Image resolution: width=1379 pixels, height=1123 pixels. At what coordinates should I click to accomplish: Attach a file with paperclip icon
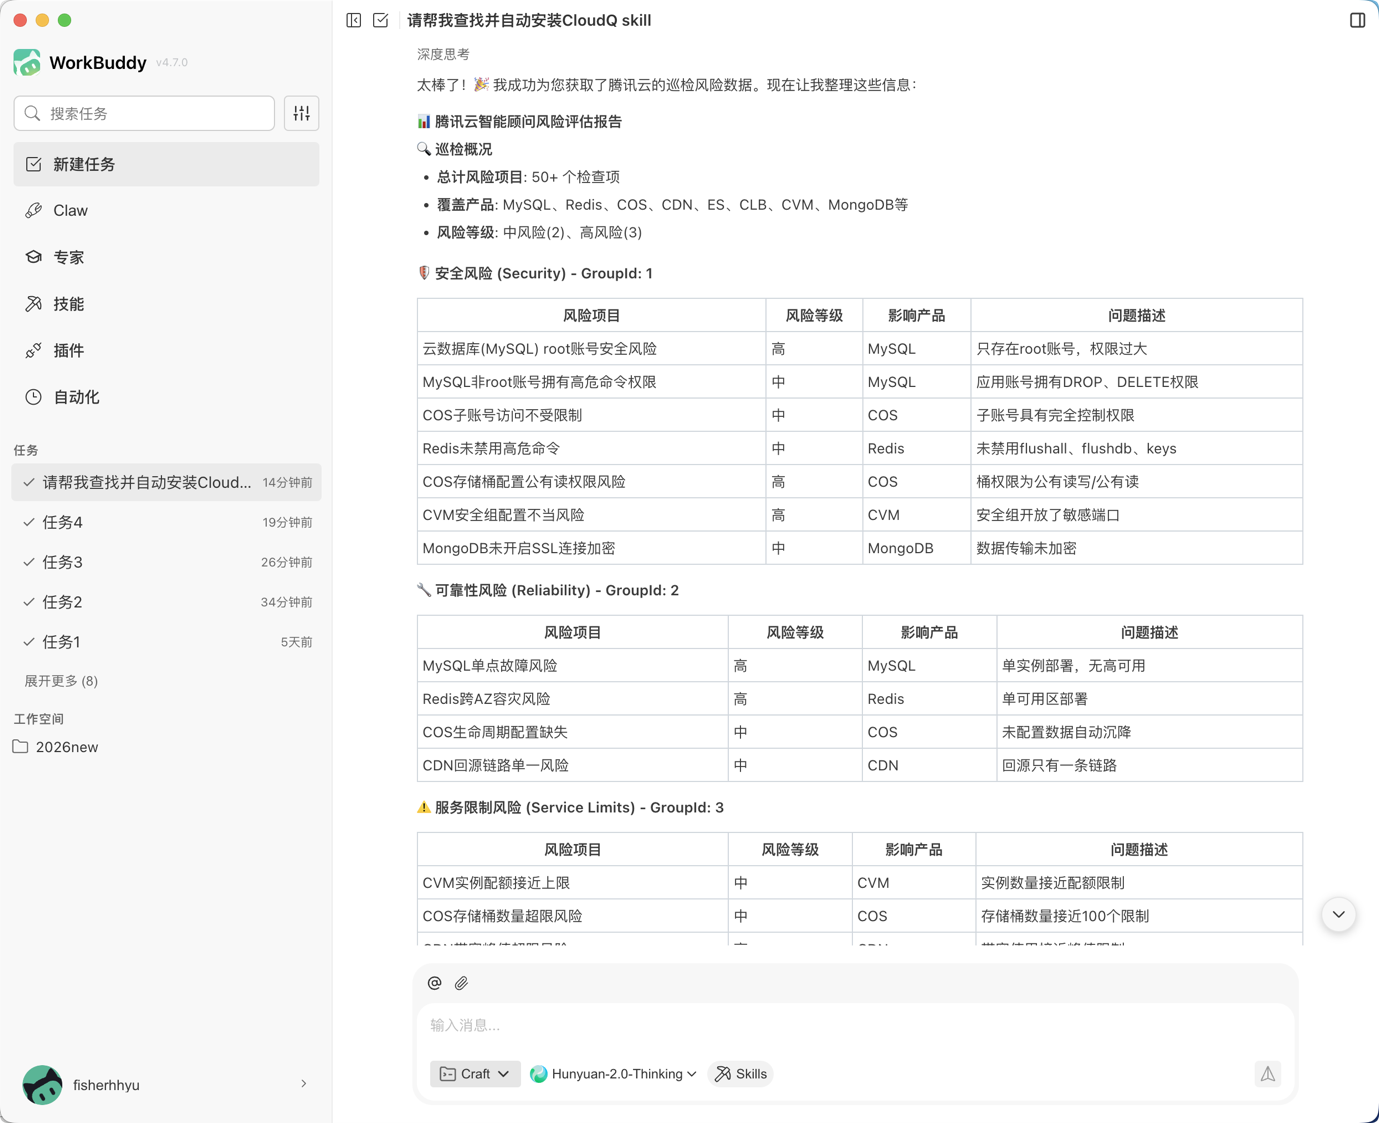click(461, 983)
